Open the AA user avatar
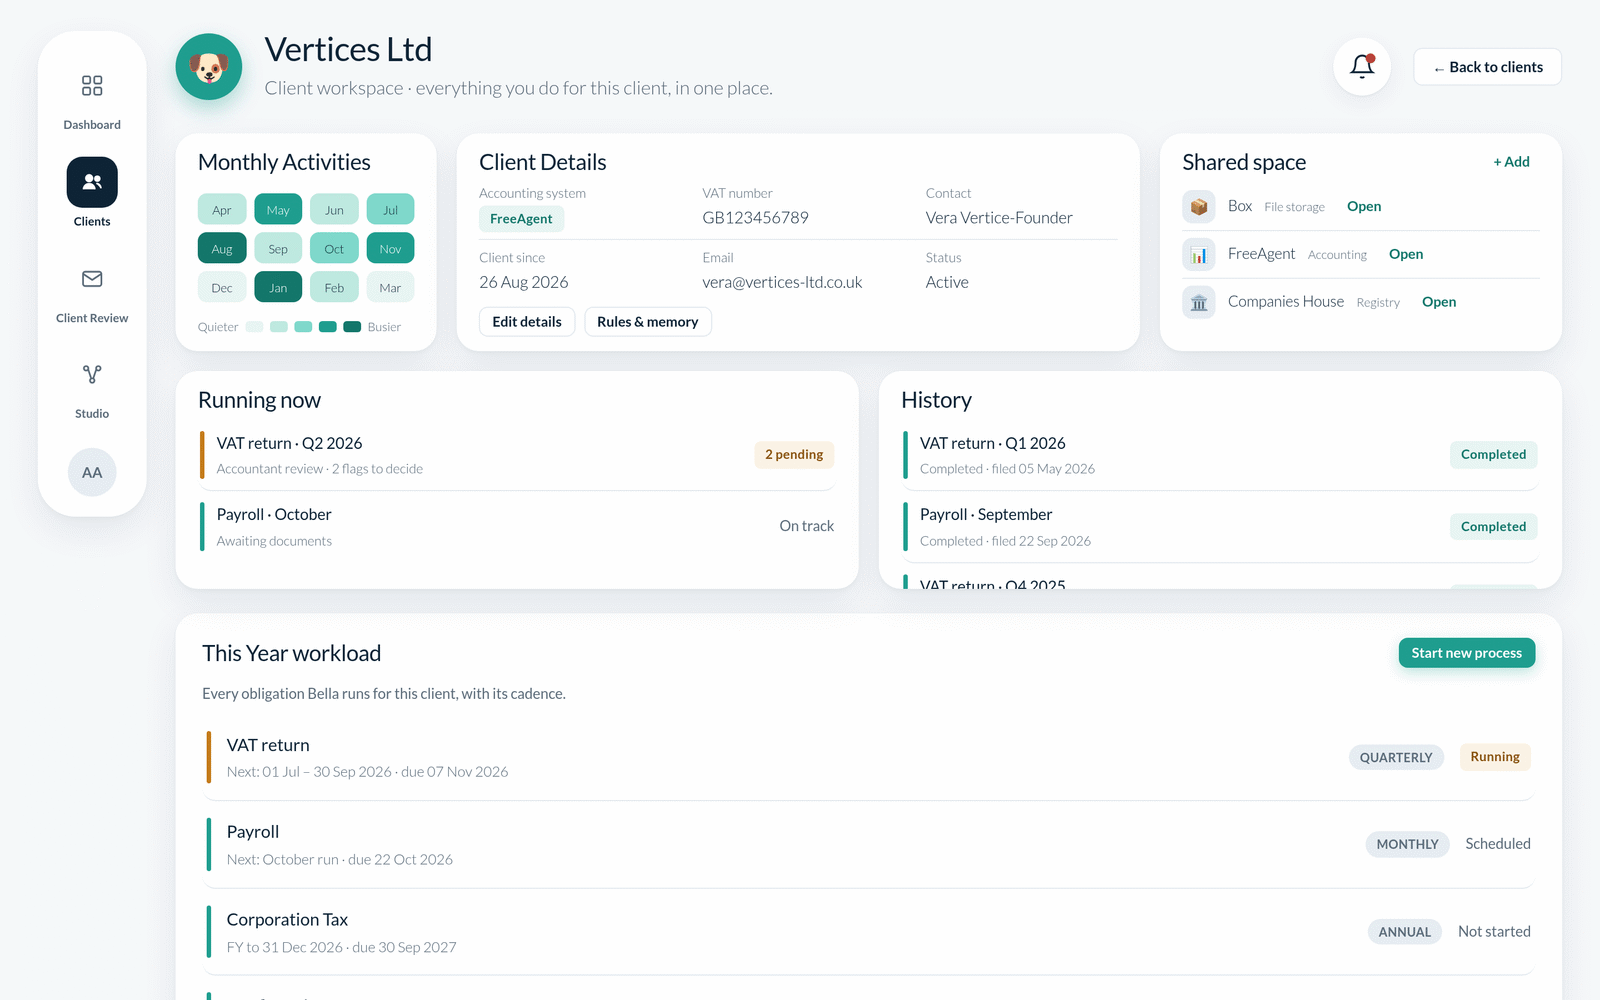 [x=92, y=472]
